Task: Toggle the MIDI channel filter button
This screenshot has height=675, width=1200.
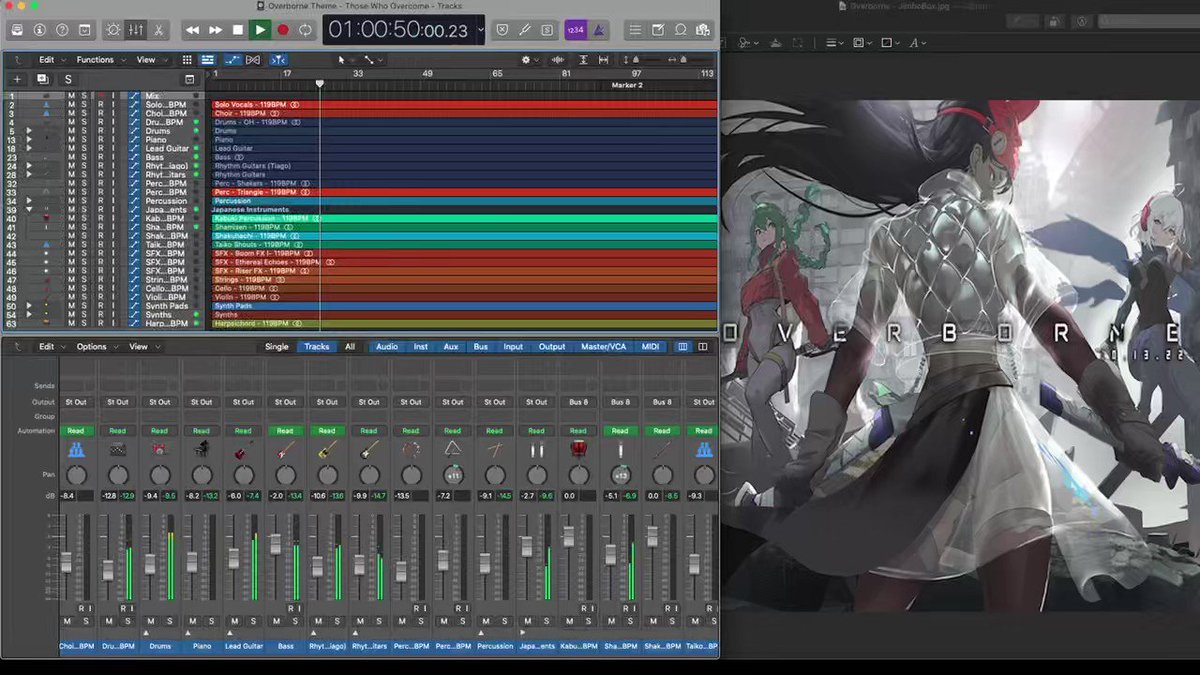Action: coord(650,347)
